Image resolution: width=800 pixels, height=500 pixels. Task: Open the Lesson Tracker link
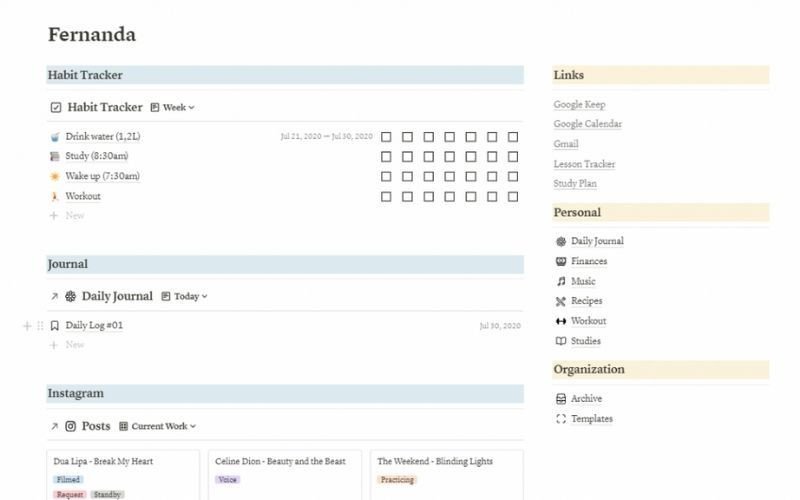point(584,164)
